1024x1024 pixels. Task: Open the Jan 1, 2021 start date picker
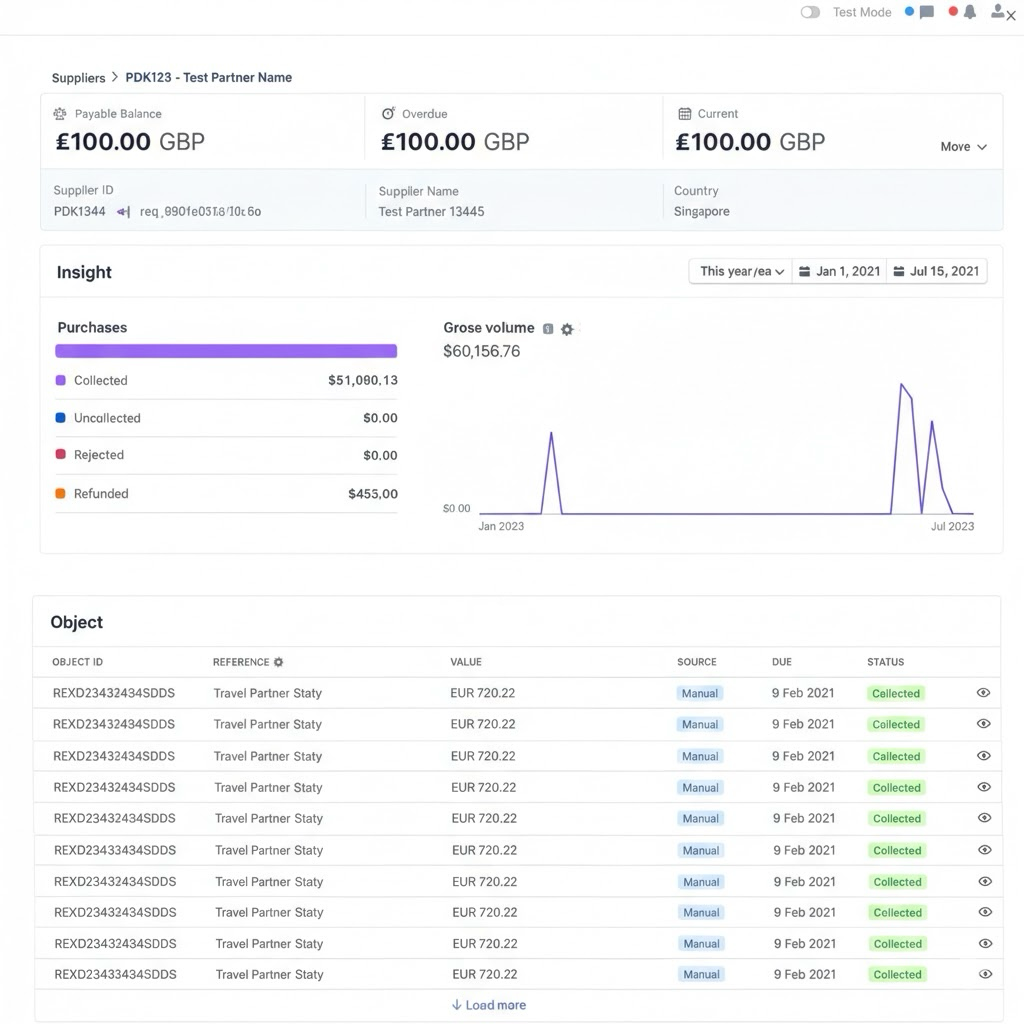(838, 271)
